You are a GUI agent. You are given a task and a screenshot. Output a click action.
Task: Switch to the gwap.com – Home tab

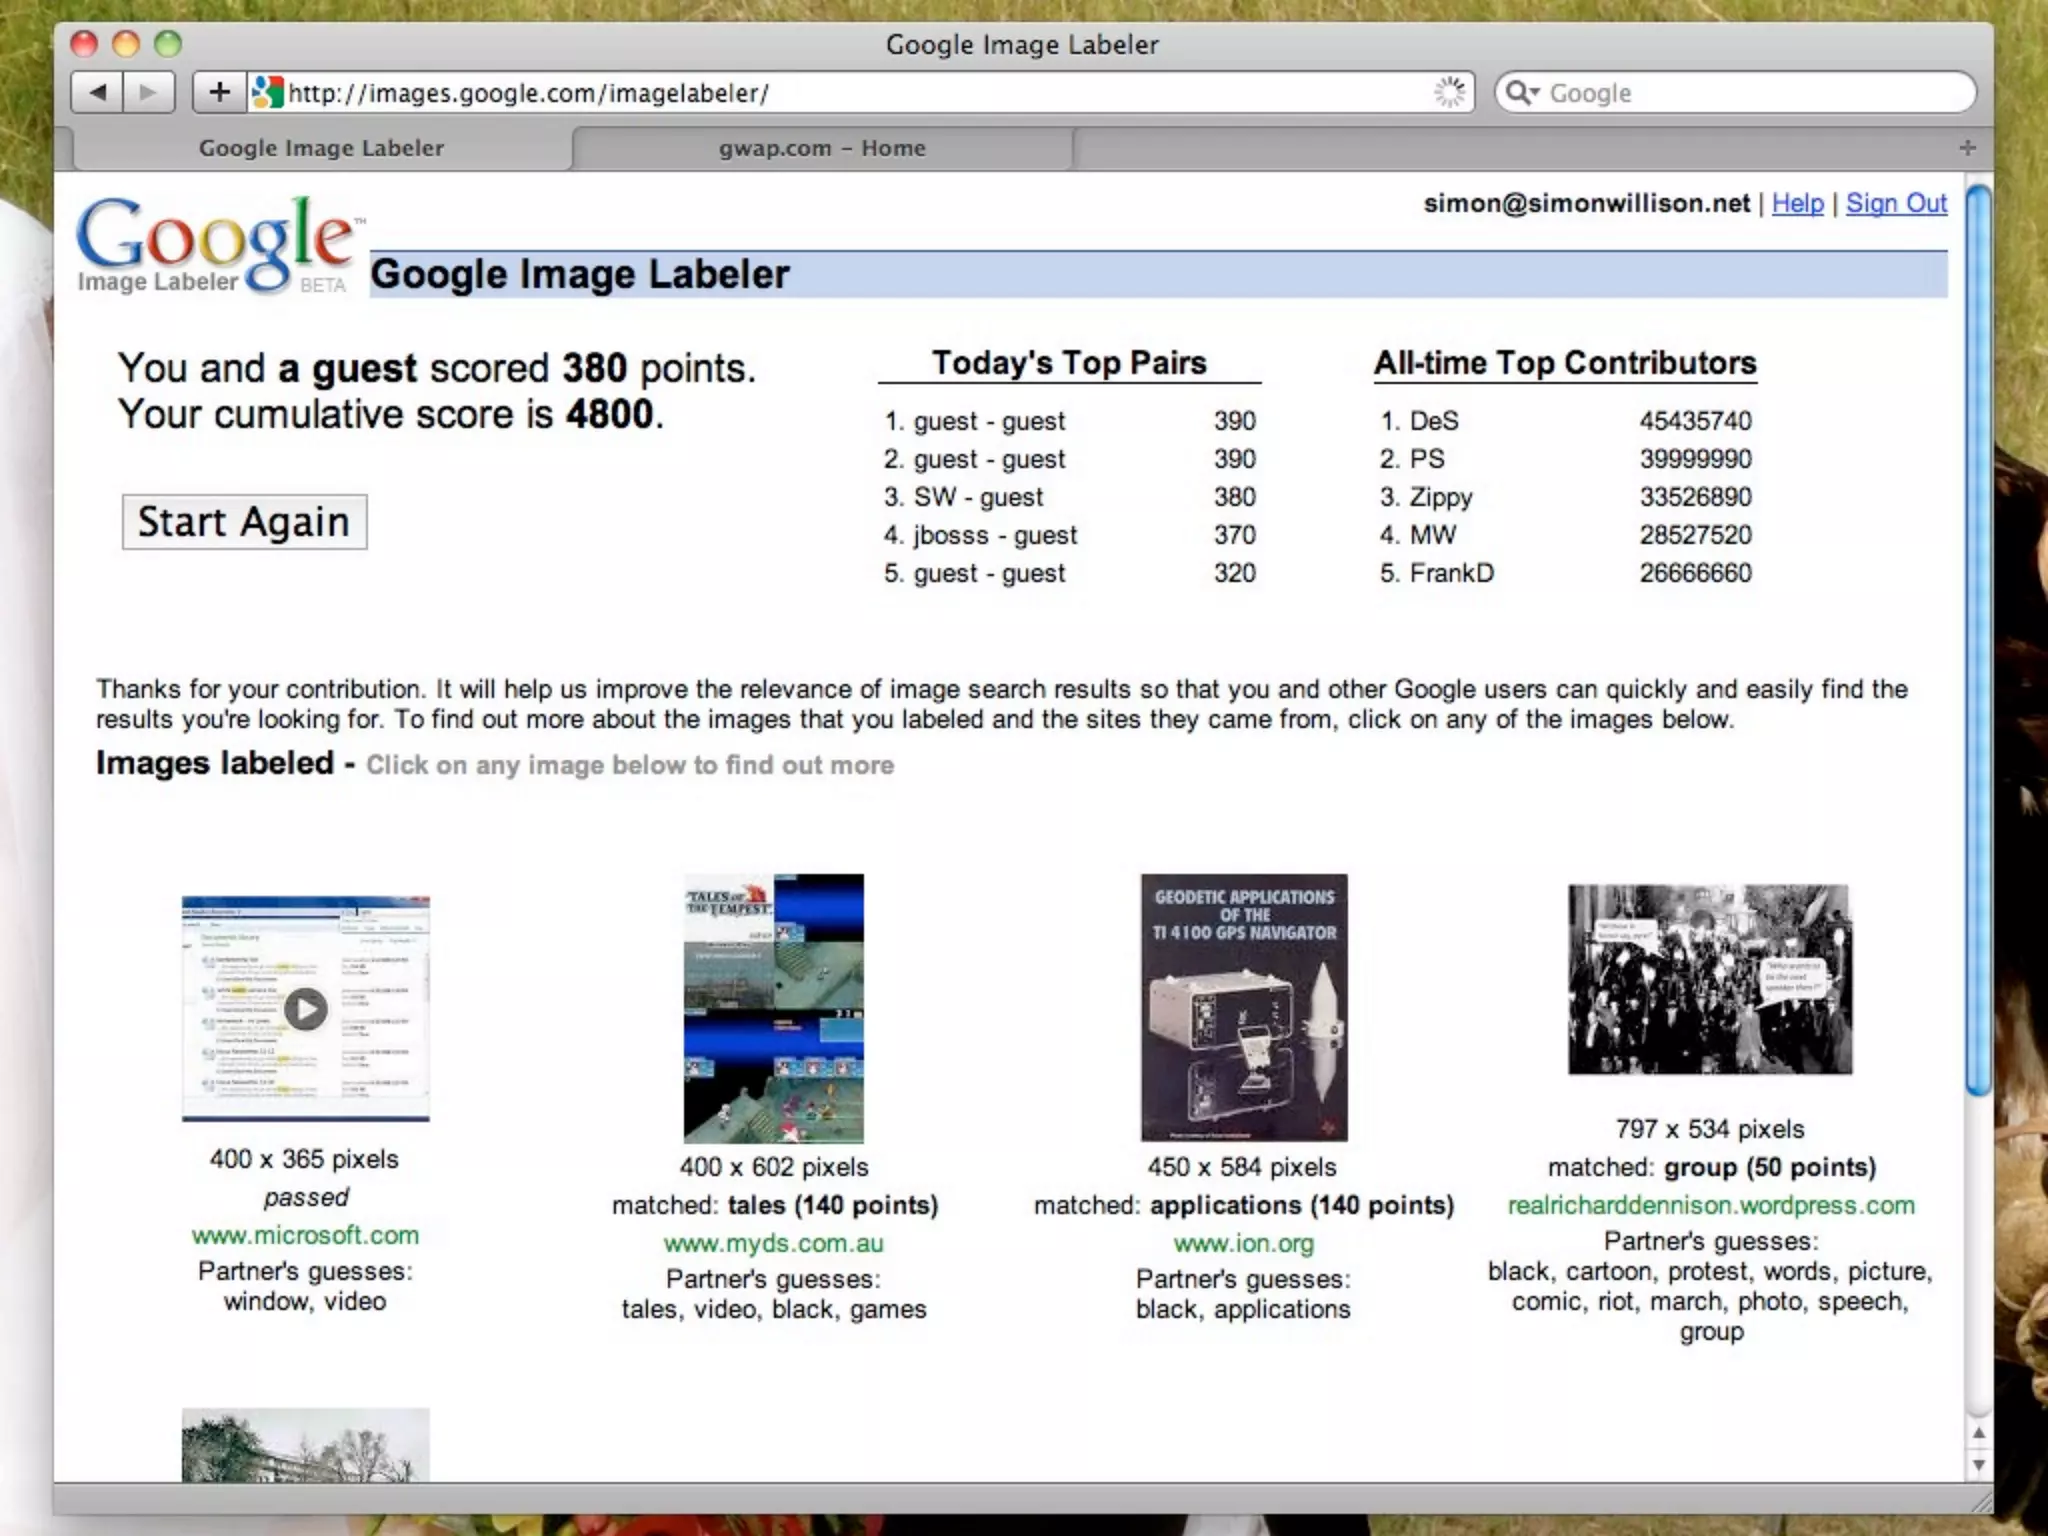click(822, 148)
